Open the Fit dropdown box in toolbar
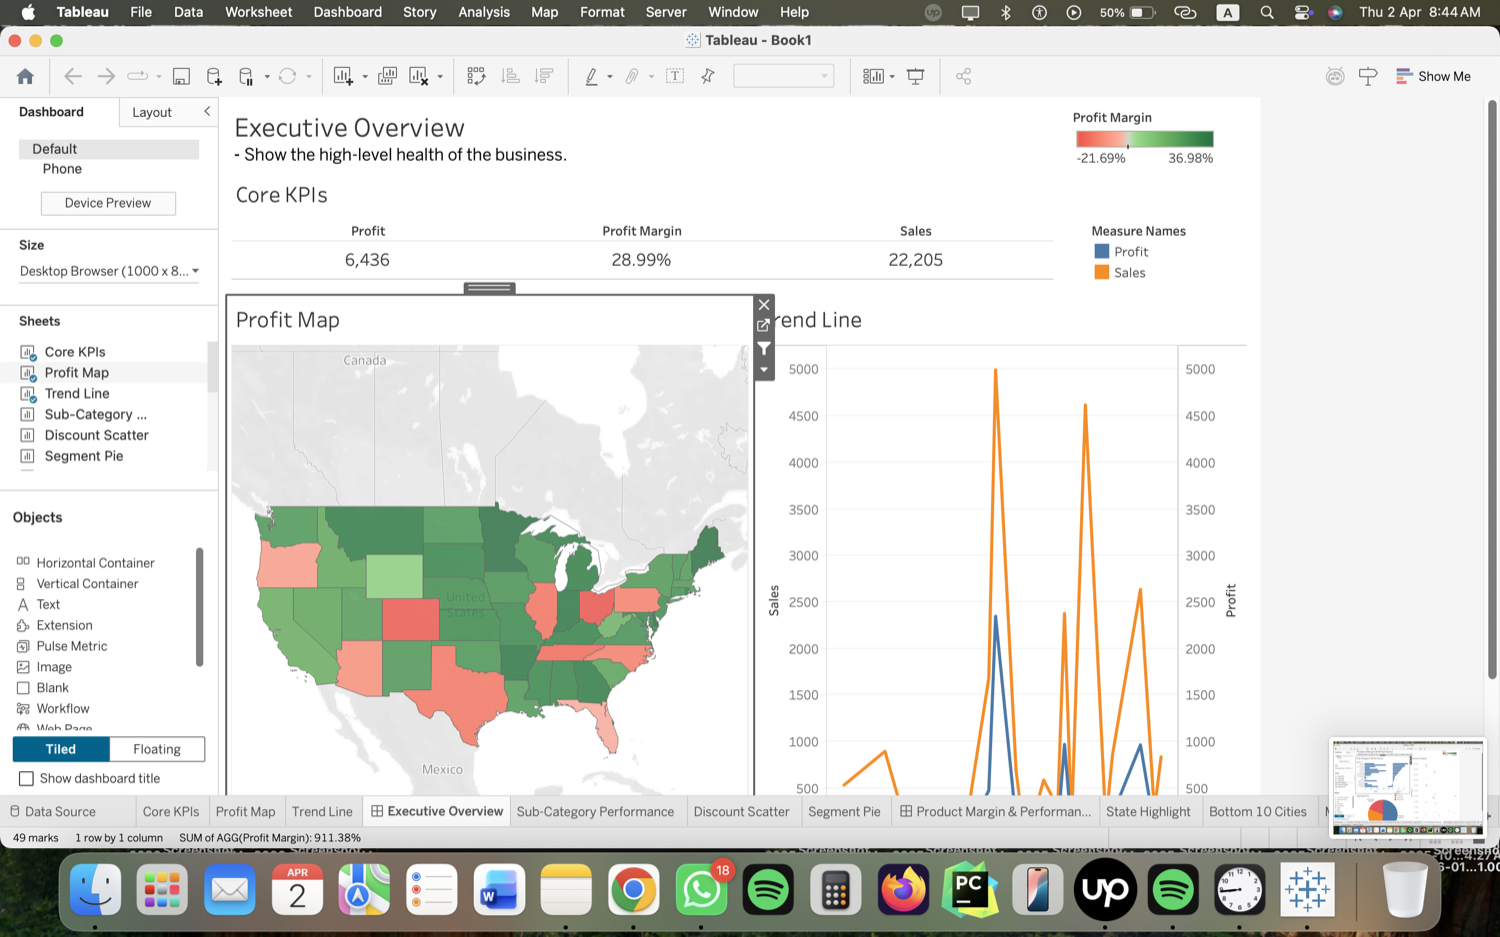 tap(783, 76)
